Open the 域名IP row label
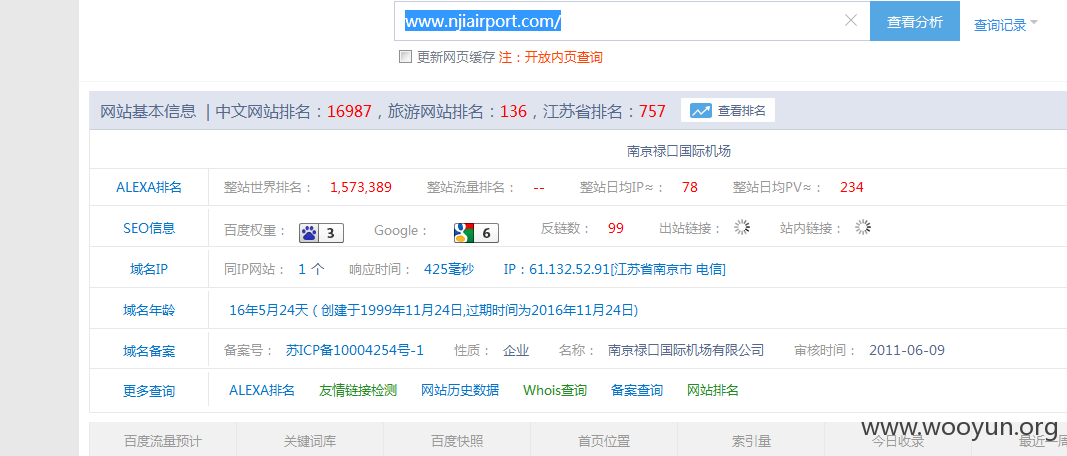 pyautogui.click(x=149, y=270)
